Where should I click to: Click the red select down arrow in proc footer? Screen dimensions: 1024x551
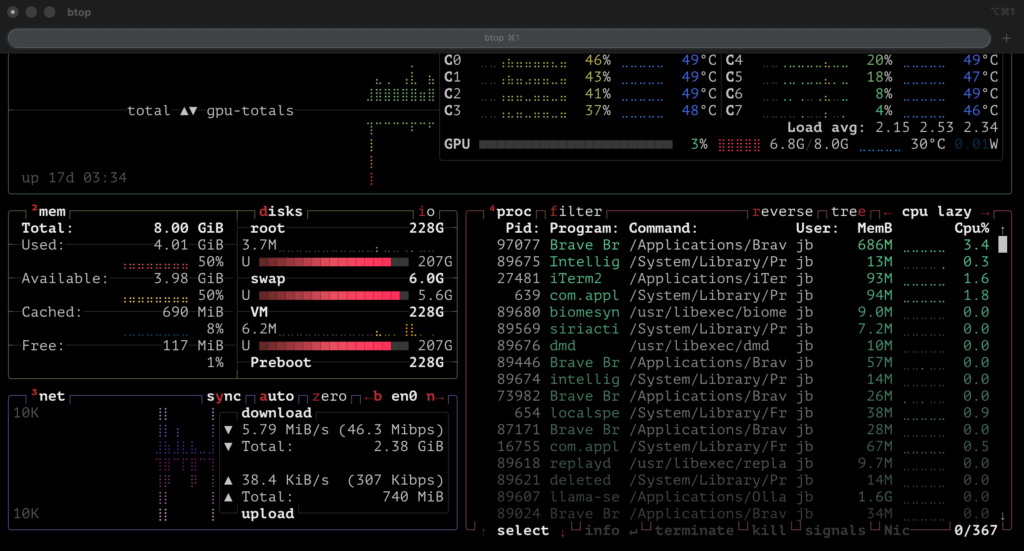562,532
